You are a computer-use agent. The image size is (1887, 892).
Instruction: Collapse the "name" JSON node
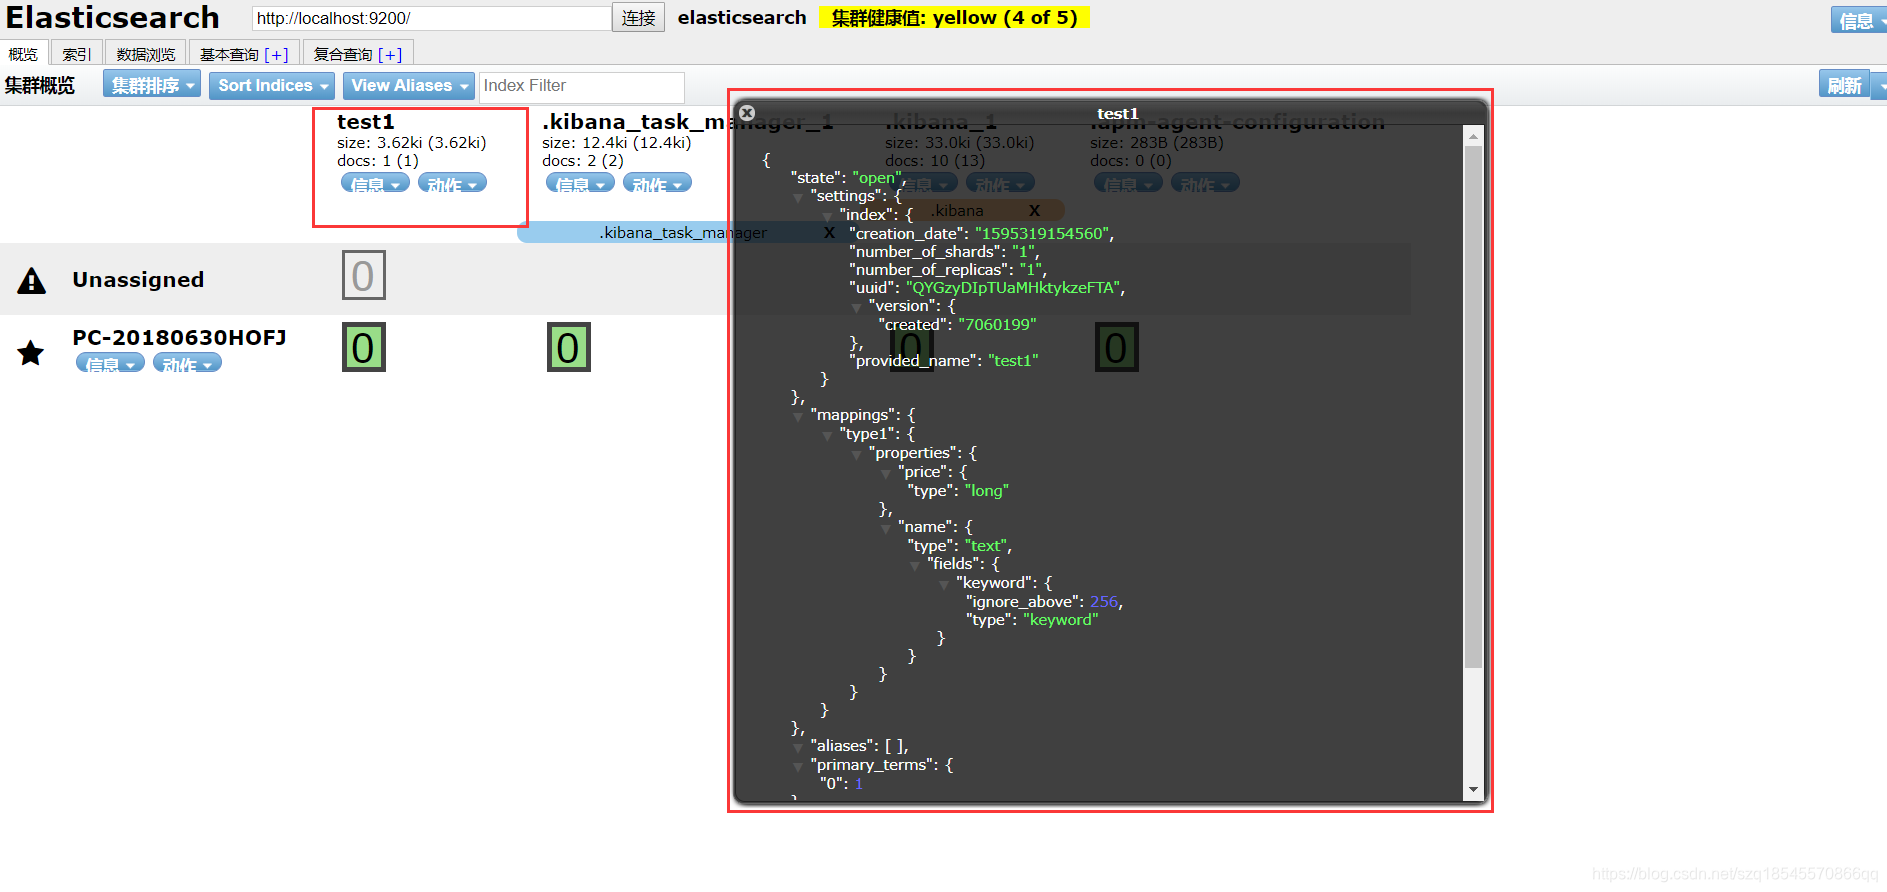click(885, 529)
